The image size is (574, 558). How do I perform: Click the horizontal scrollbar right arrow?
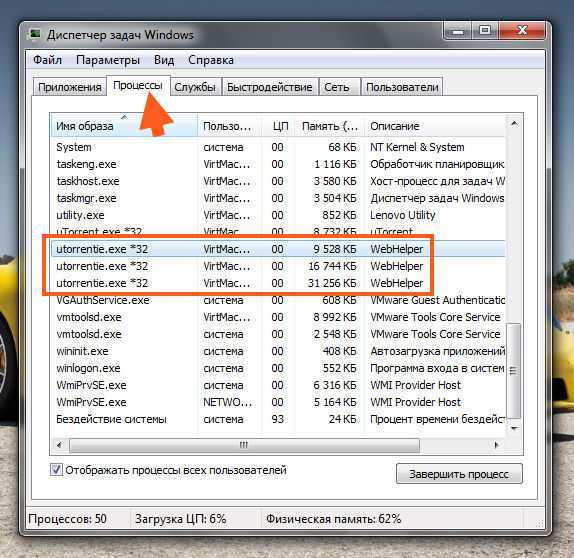496,445
